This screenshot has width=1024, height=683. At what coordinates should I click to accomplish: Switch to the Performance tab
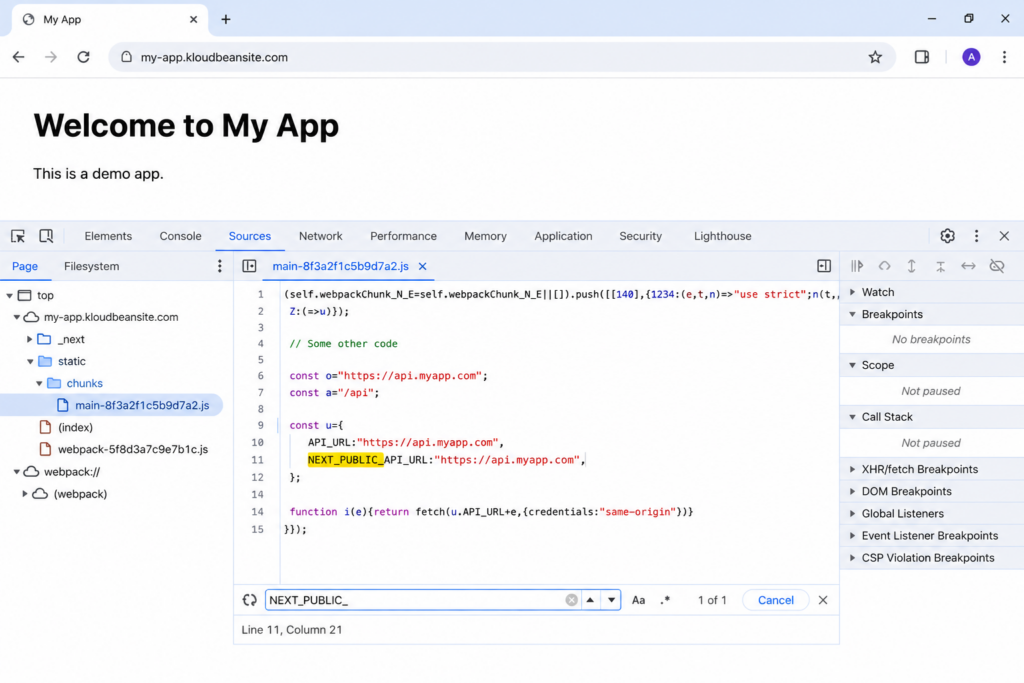click(403, 236)
